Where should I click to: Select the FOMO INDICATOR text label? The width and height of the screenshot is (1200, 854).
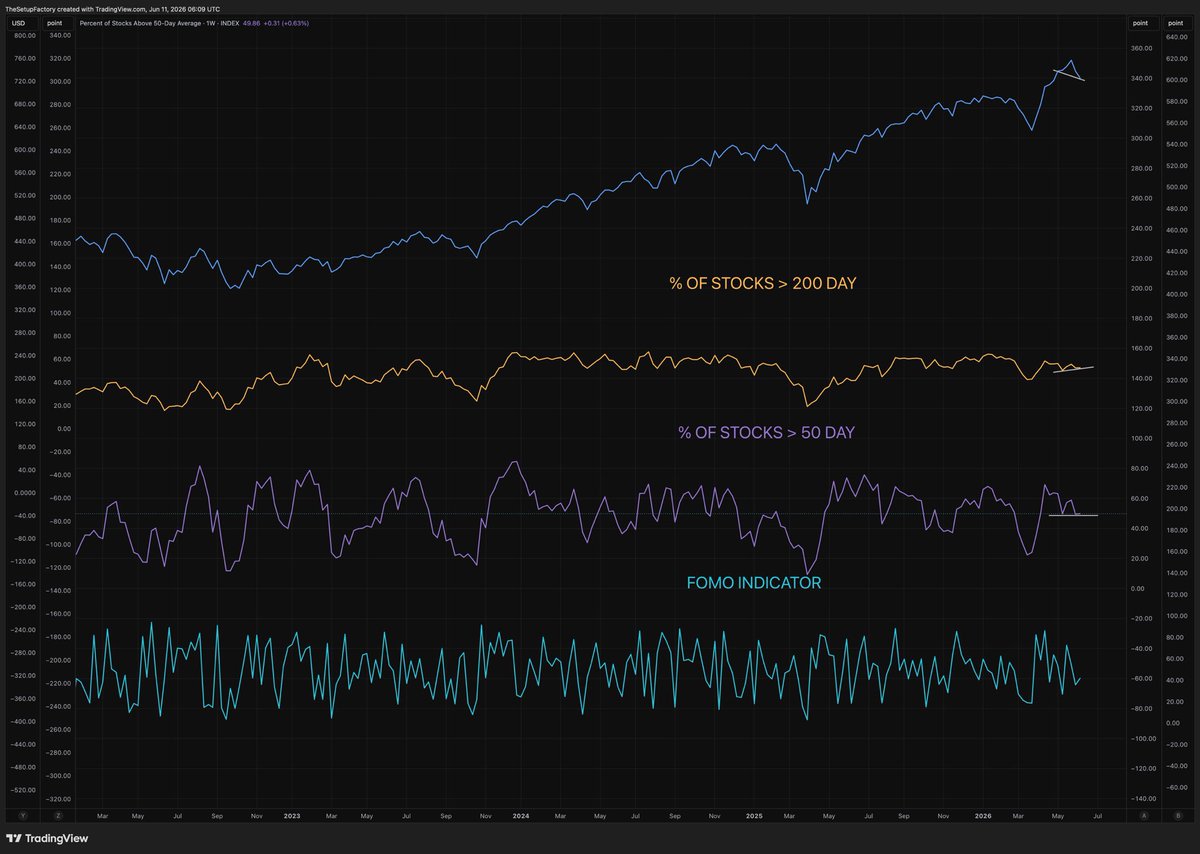point(754,582)
